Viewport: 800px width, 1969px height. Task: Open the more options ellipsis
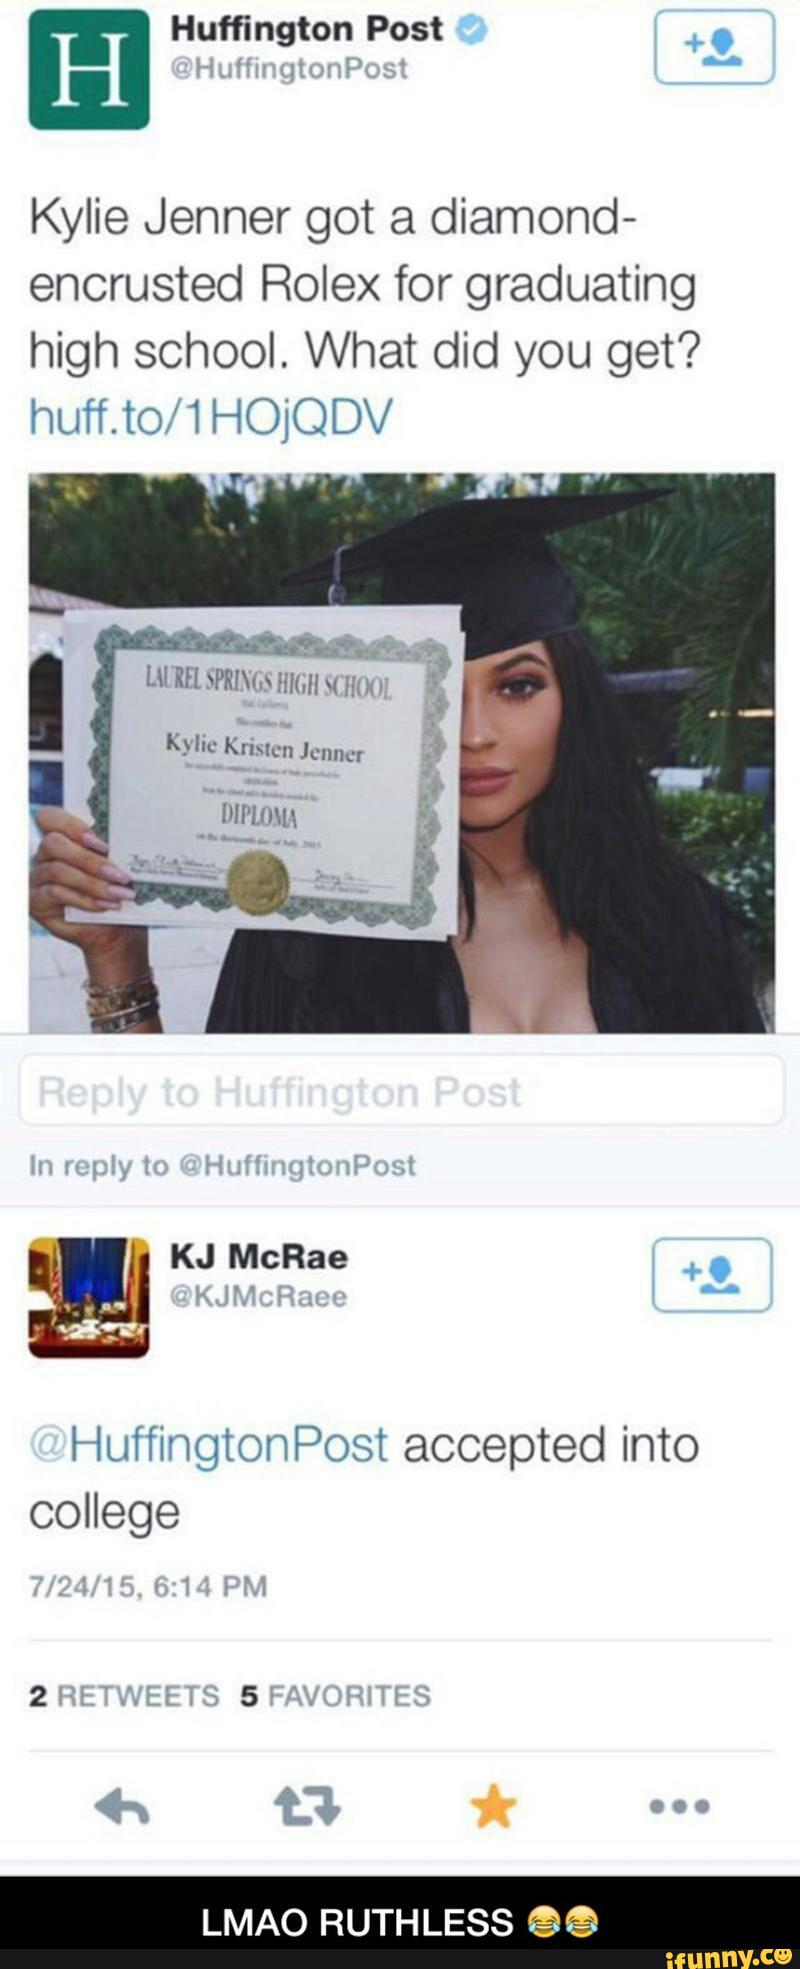click(x=679, y=1807)
